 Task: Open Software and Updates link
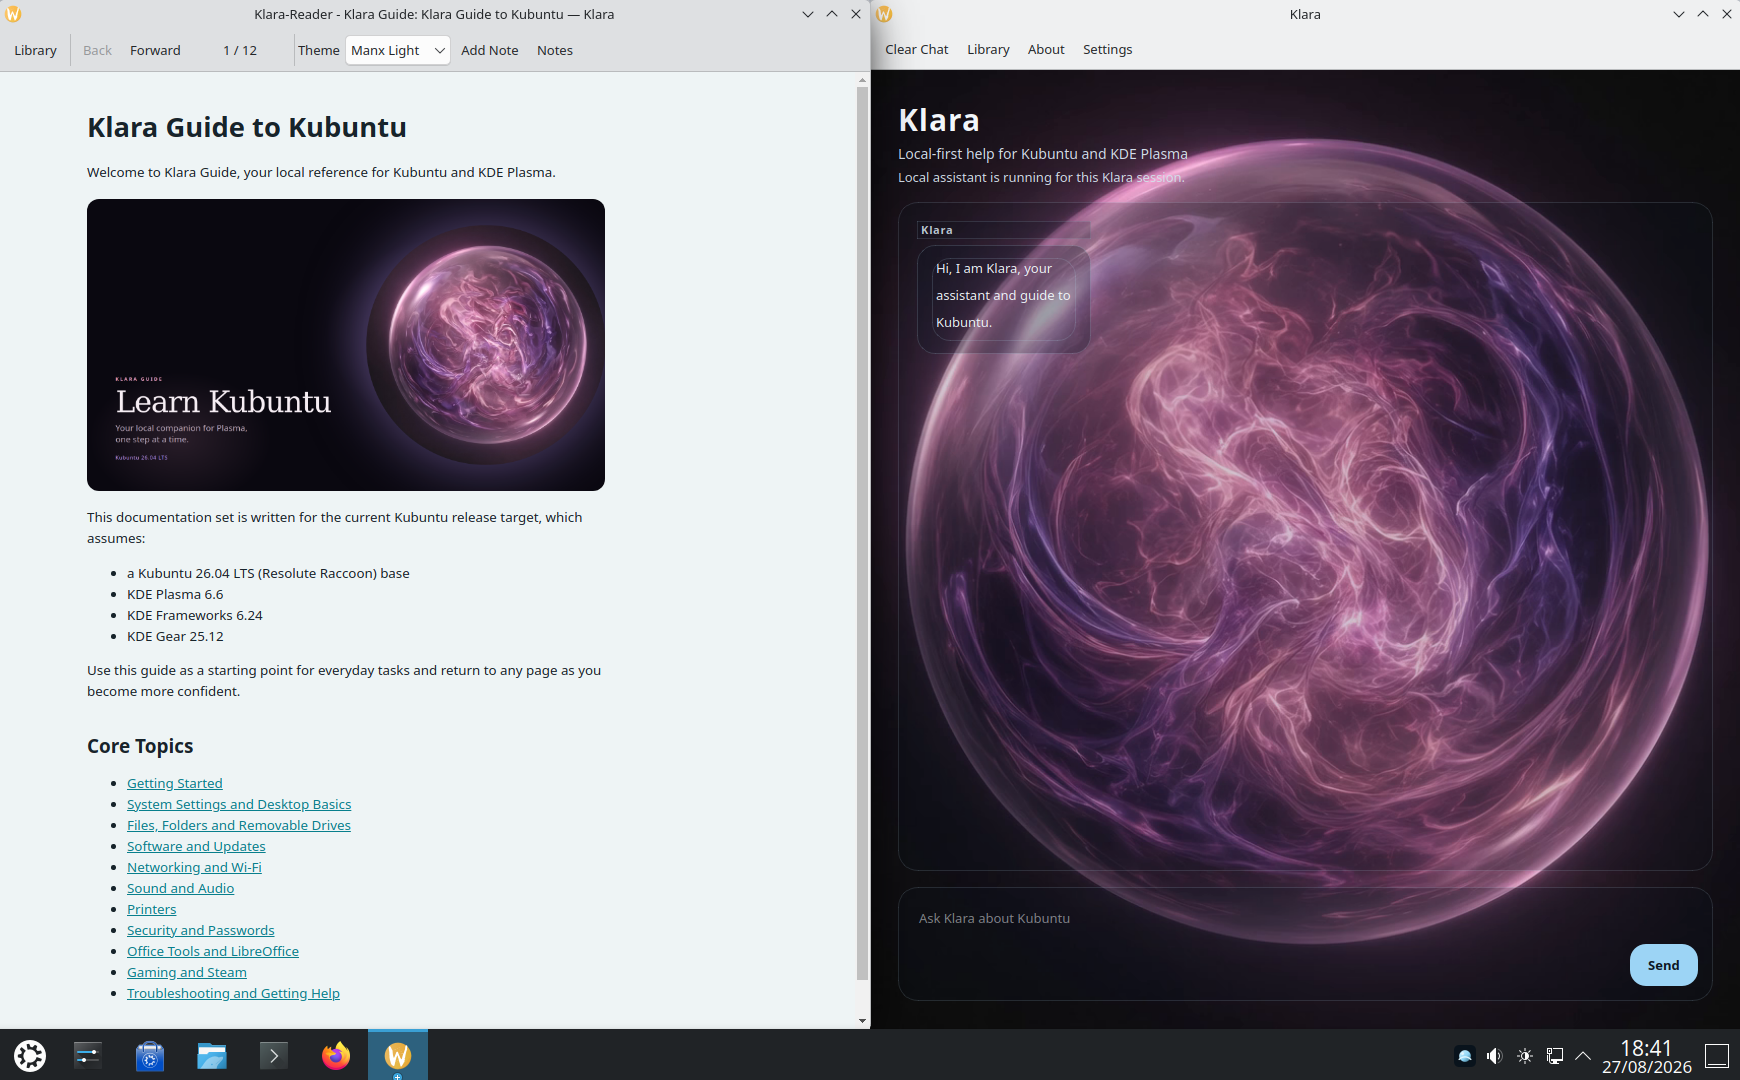tap(196, 846)
